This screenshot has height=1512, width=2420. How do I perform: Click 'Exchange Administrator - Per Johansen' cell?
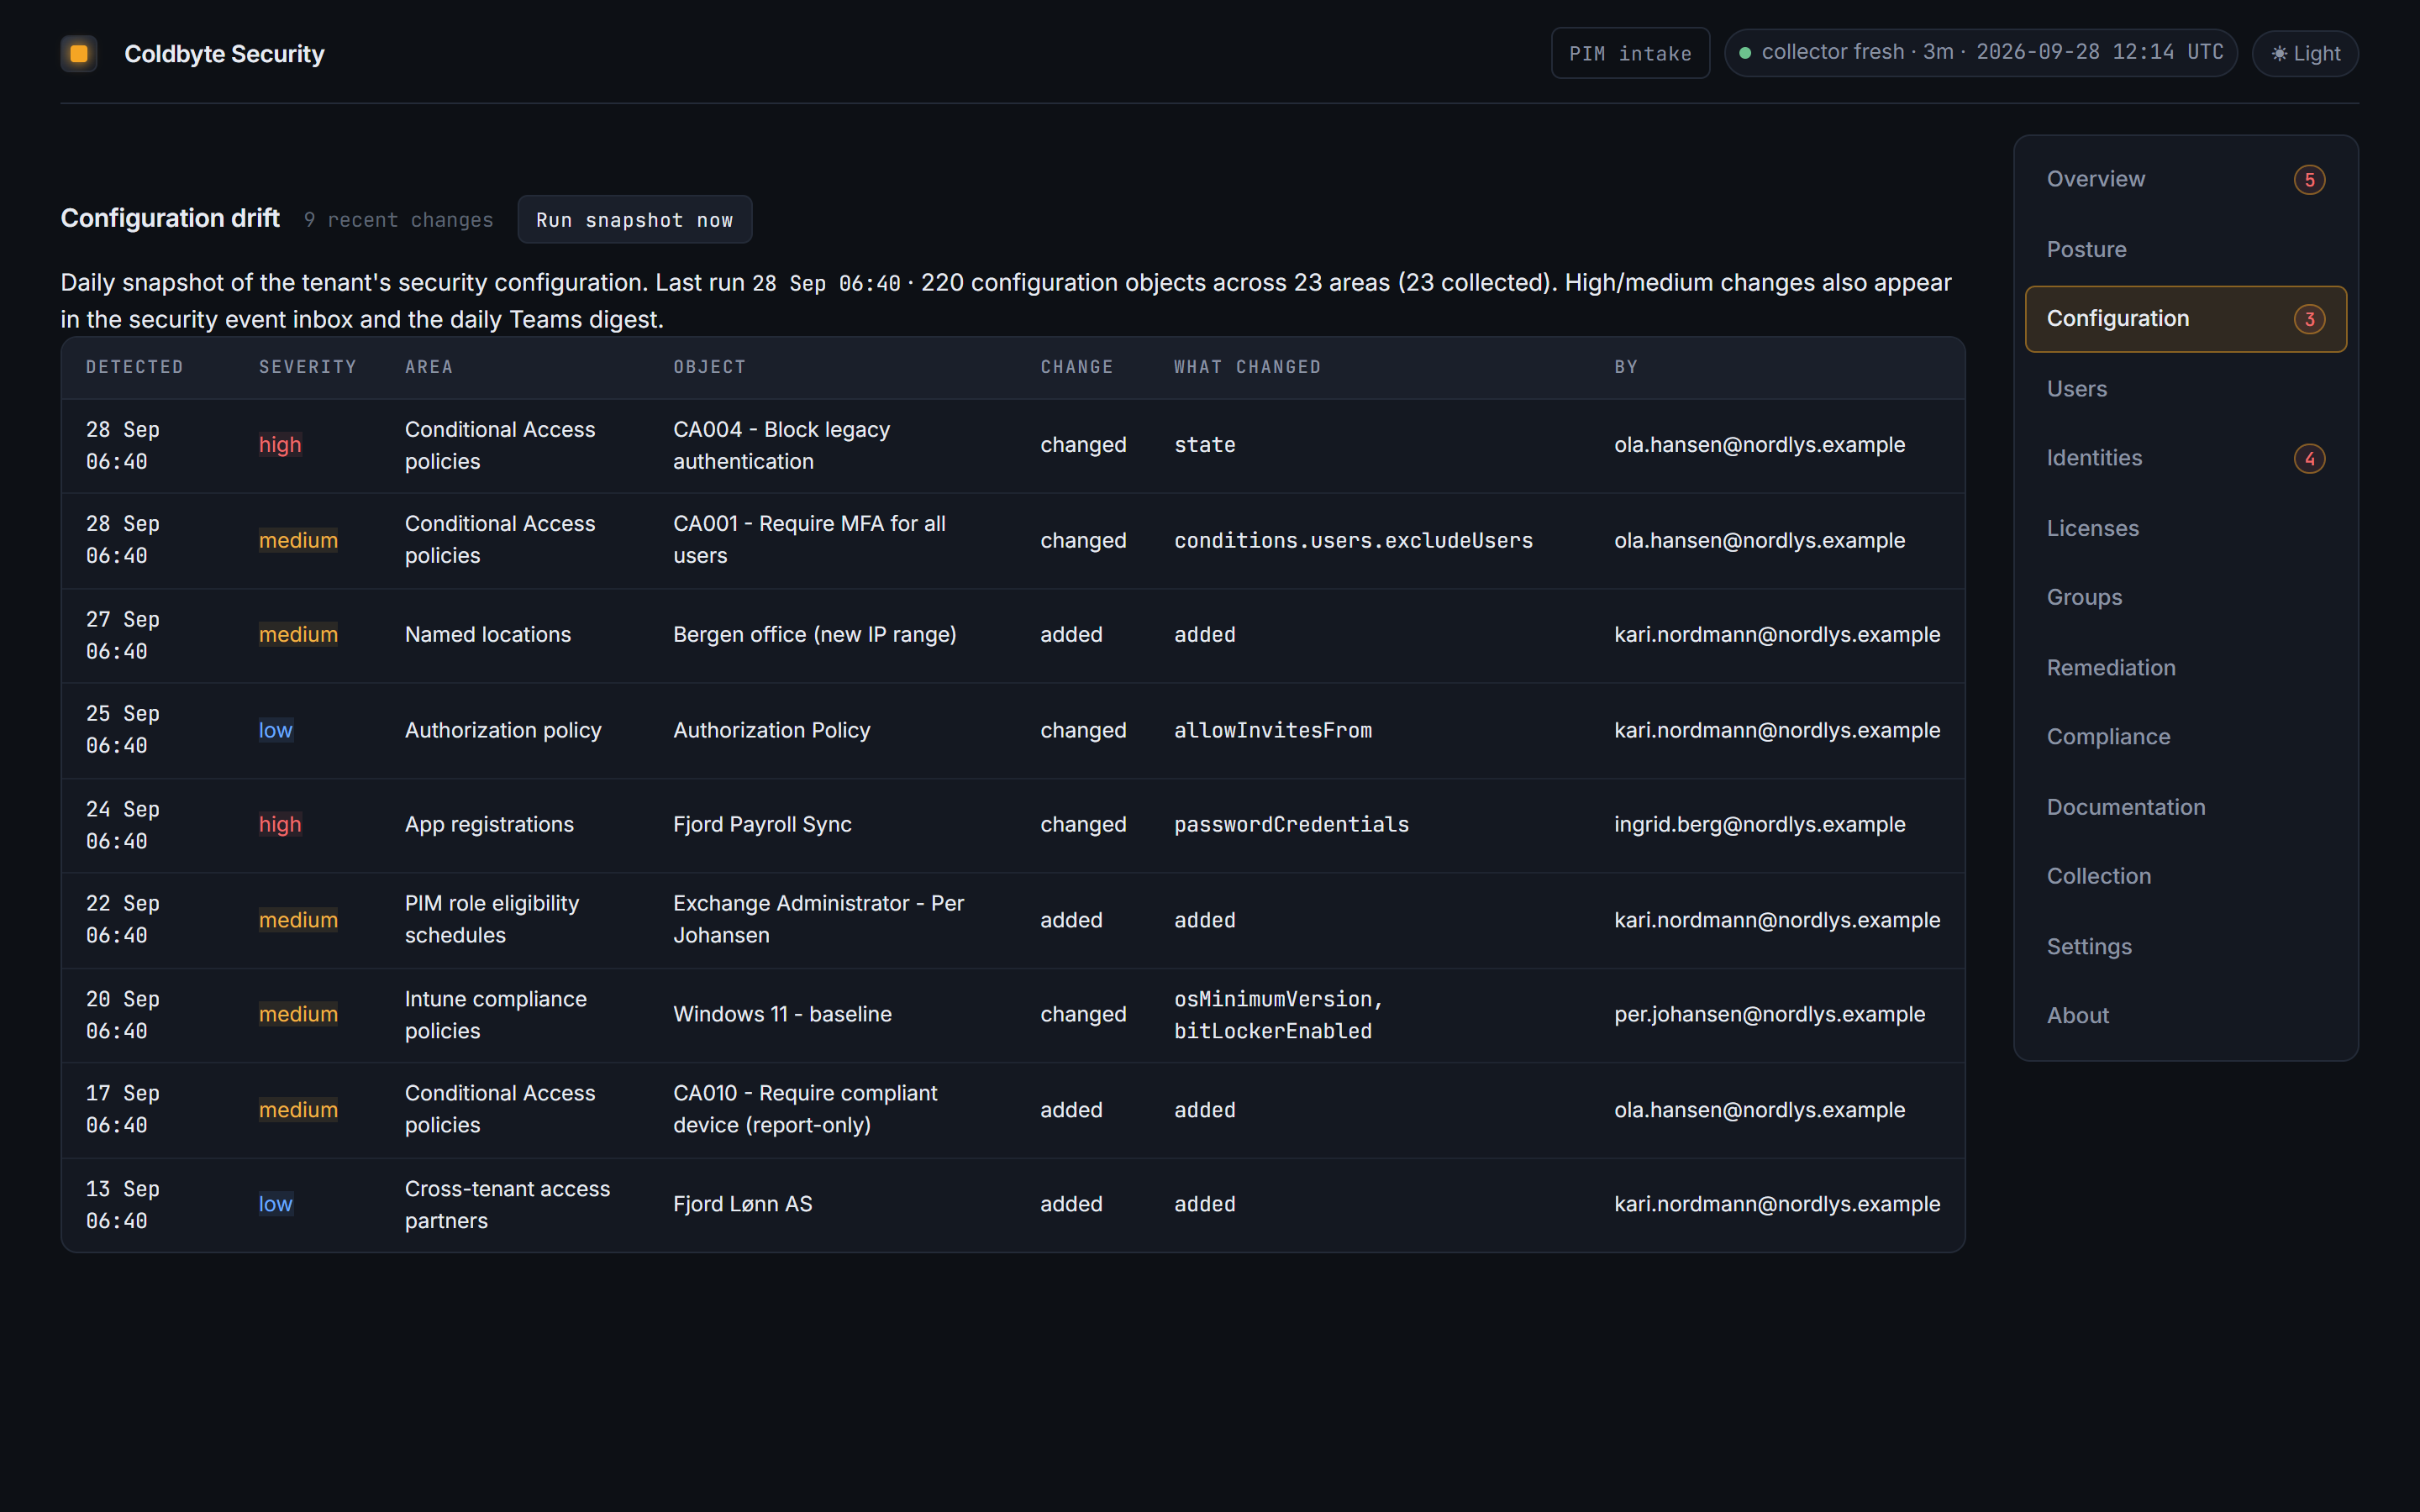click(819, 919)
